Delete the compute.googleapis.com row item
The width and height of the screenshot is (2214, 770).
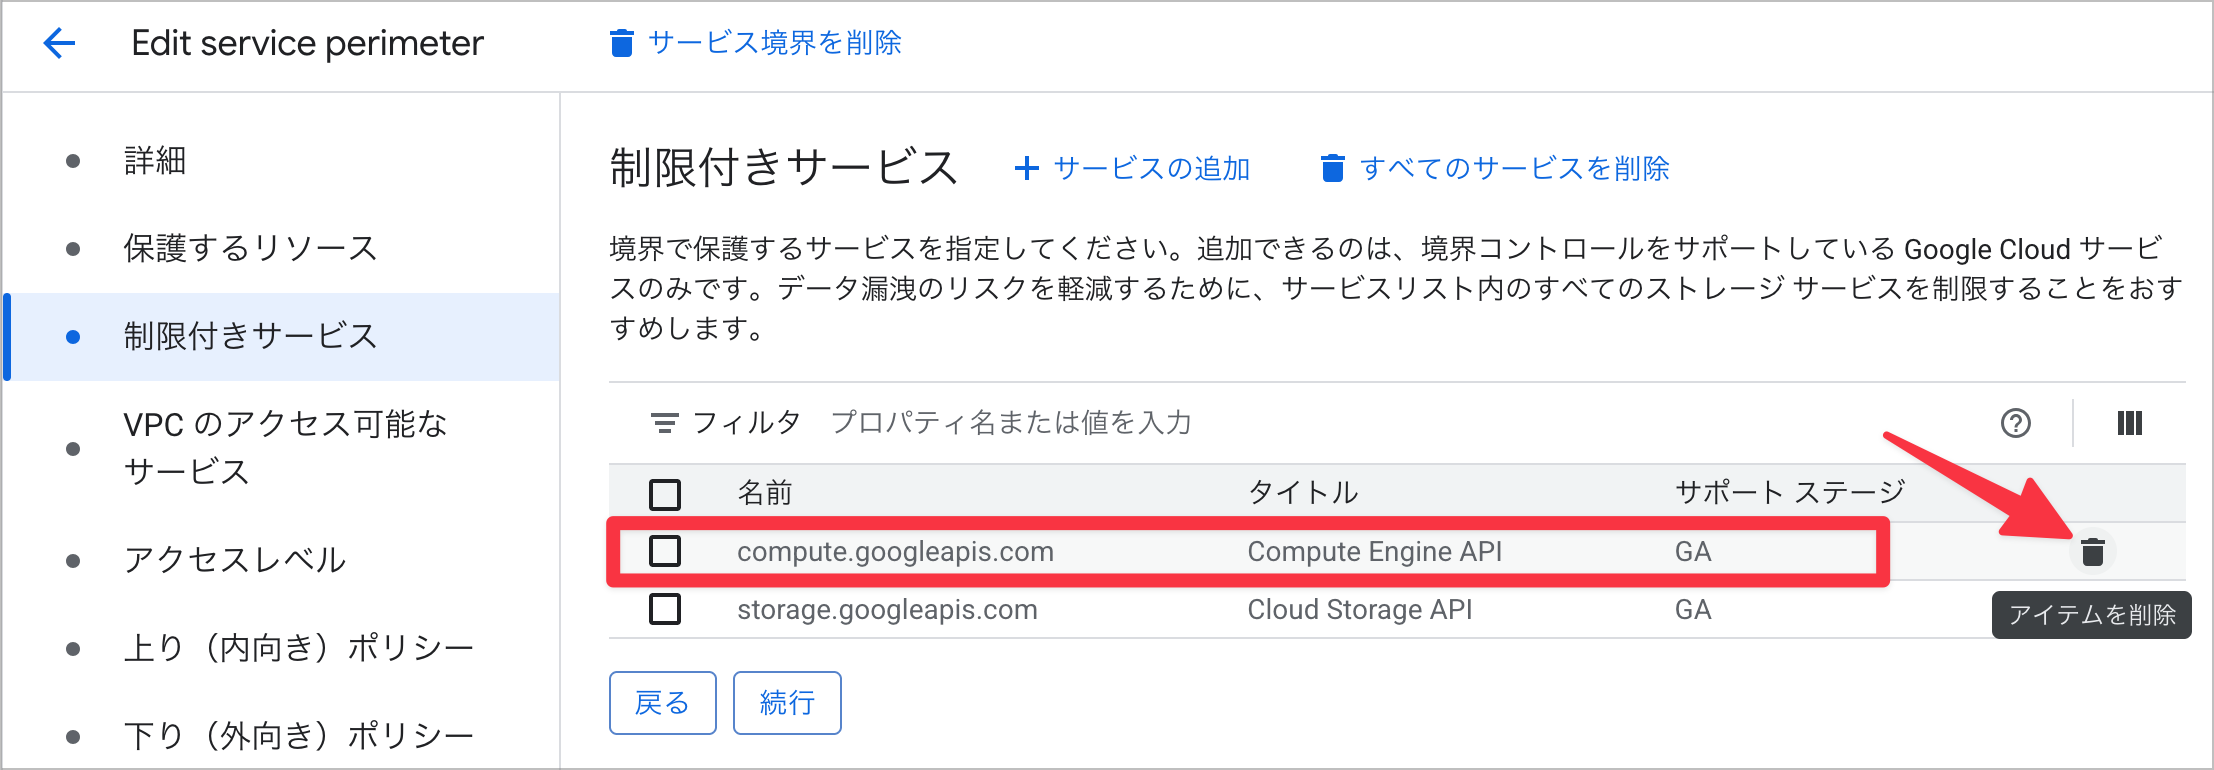pos(2092,551)
